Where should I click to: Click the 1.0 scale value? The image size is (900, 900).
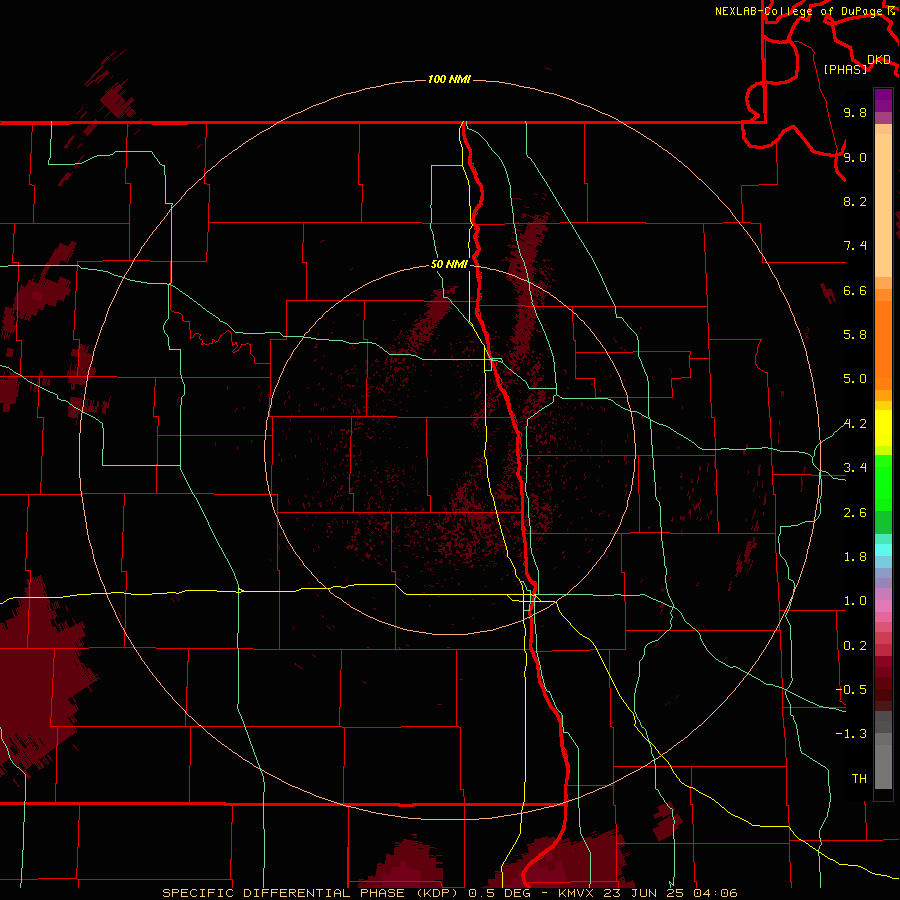pyautogui.click(x=855, y=601)
